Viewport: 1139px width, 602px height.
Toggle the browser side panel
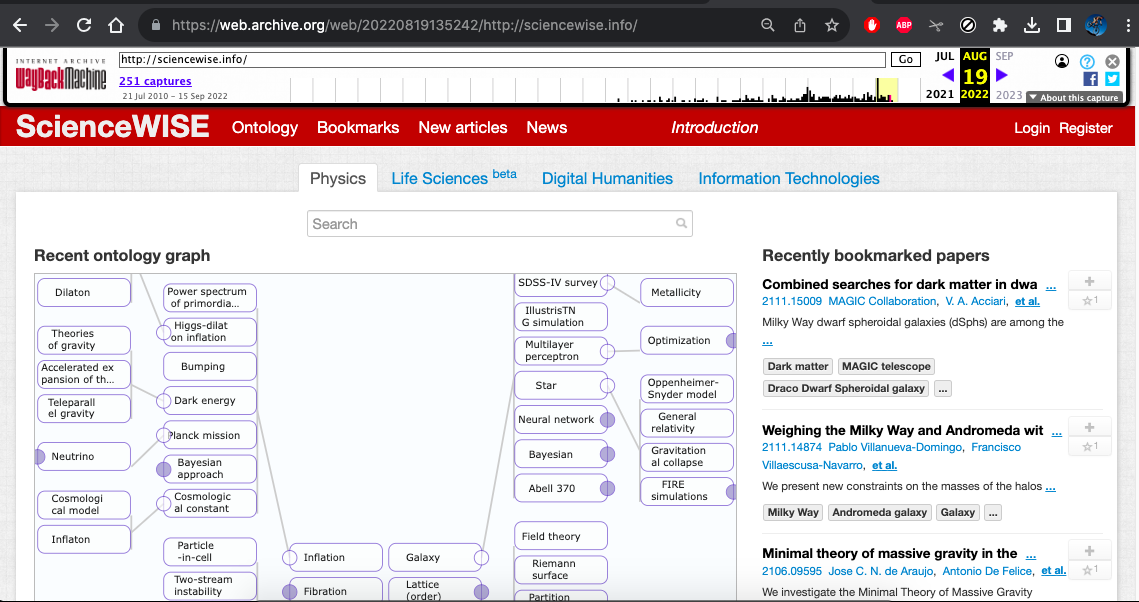[x=1064, y=25]
